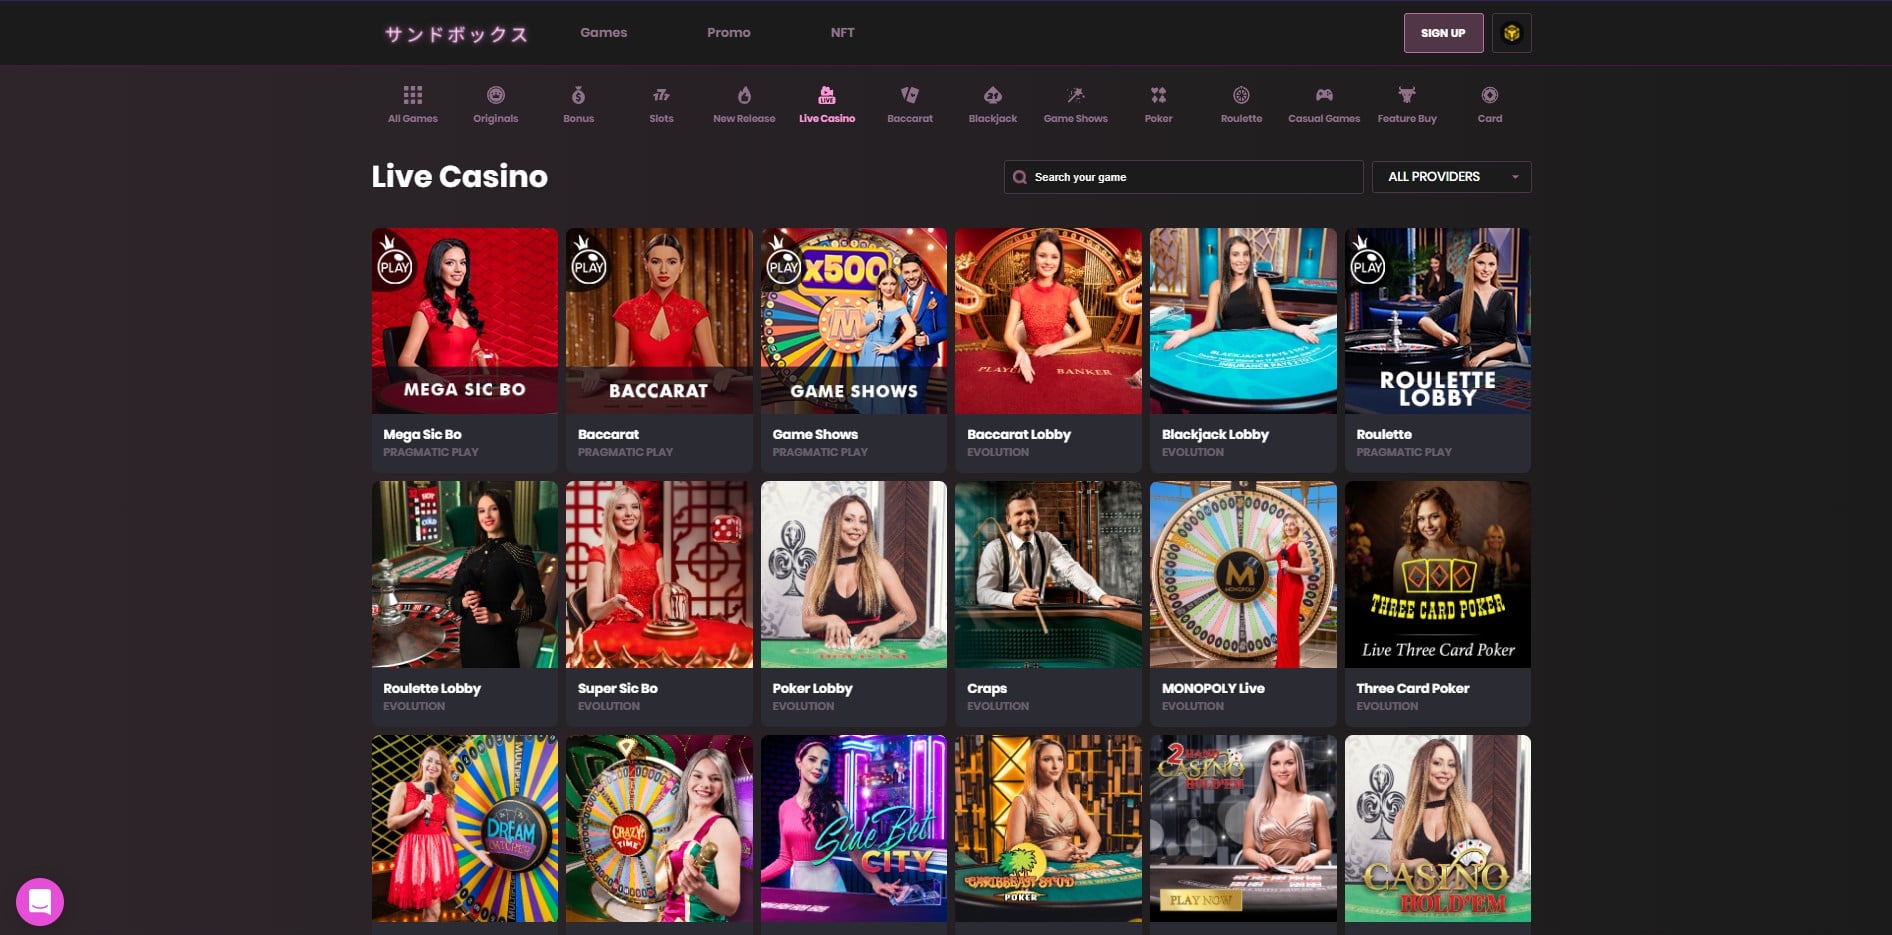Open the 2 Hand Casino Hold'em thumbnail
The image size is (1892, 935).
pos(1243,828)
